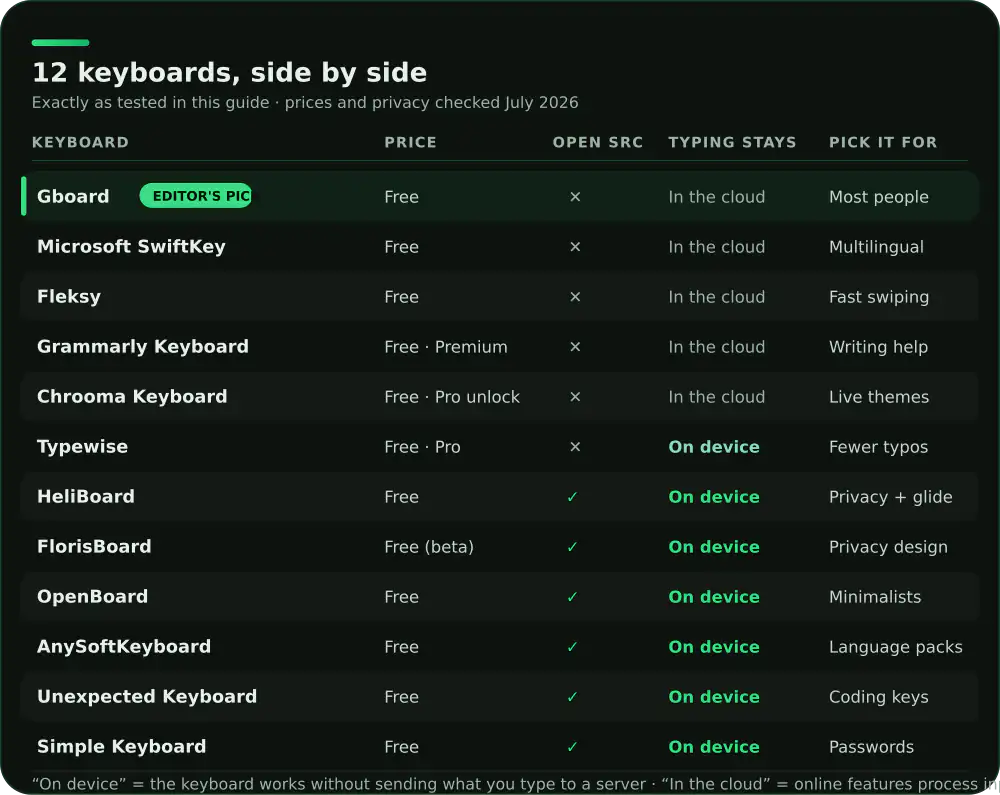
Task: Click the Editor's Pick badge next to Gboard
Action: tap(195, 196)
